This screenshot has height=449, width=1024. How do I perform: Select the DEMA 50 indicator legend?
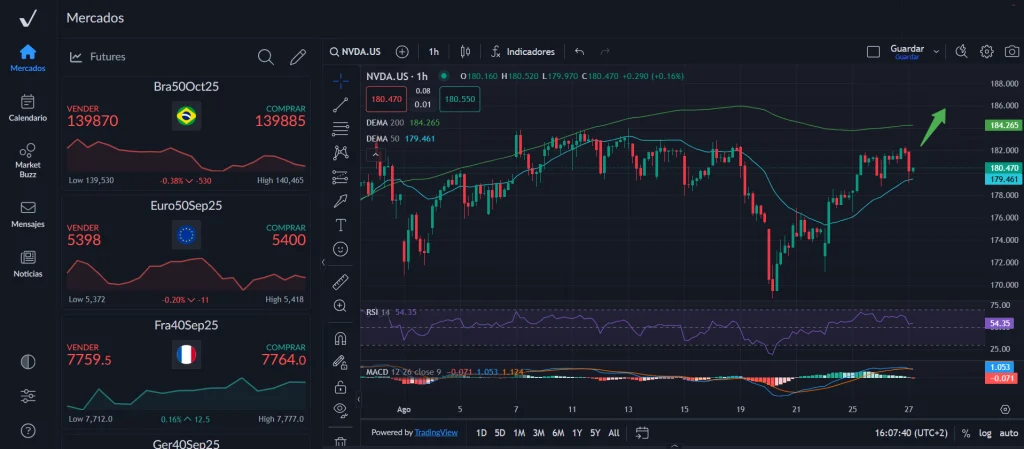click(400, 138)
